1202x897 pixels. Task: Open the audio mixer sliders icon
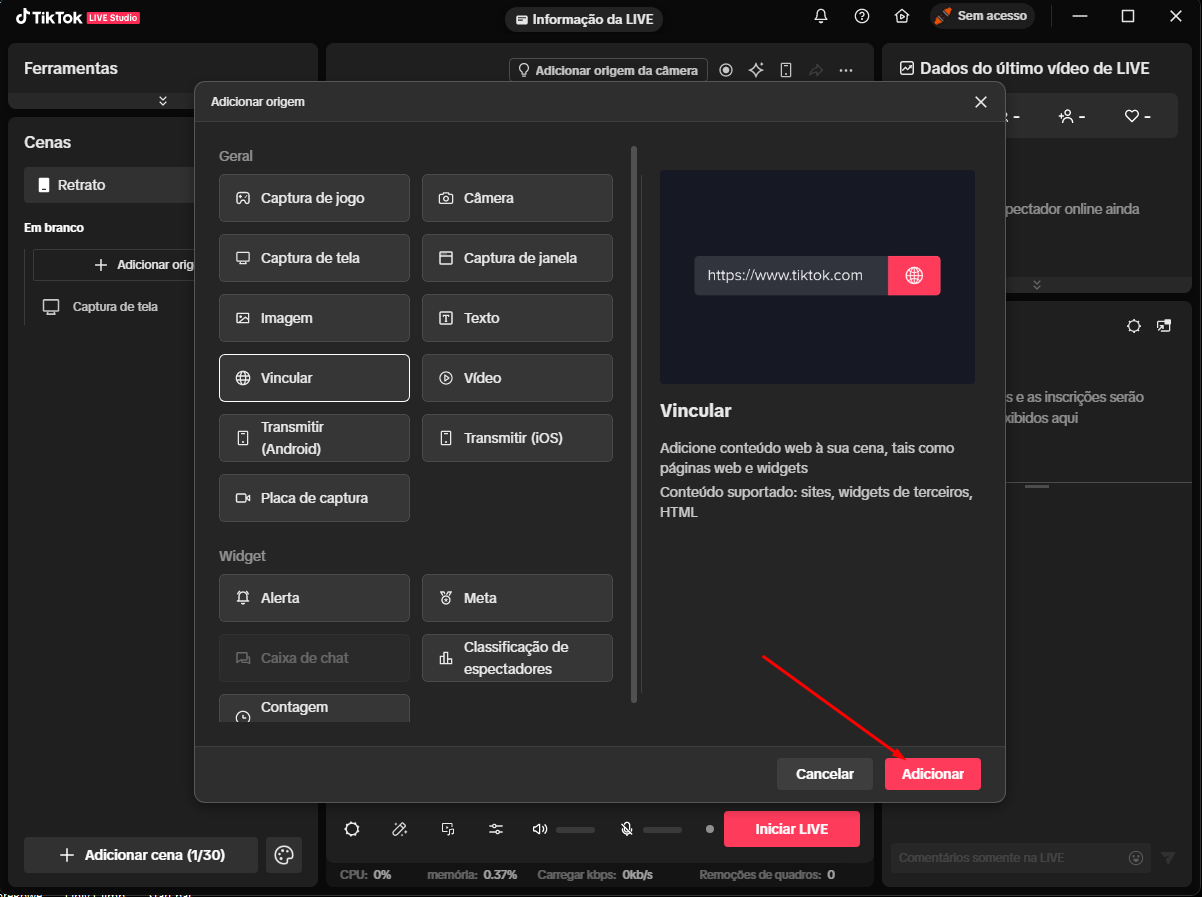(x=496, y=829)
